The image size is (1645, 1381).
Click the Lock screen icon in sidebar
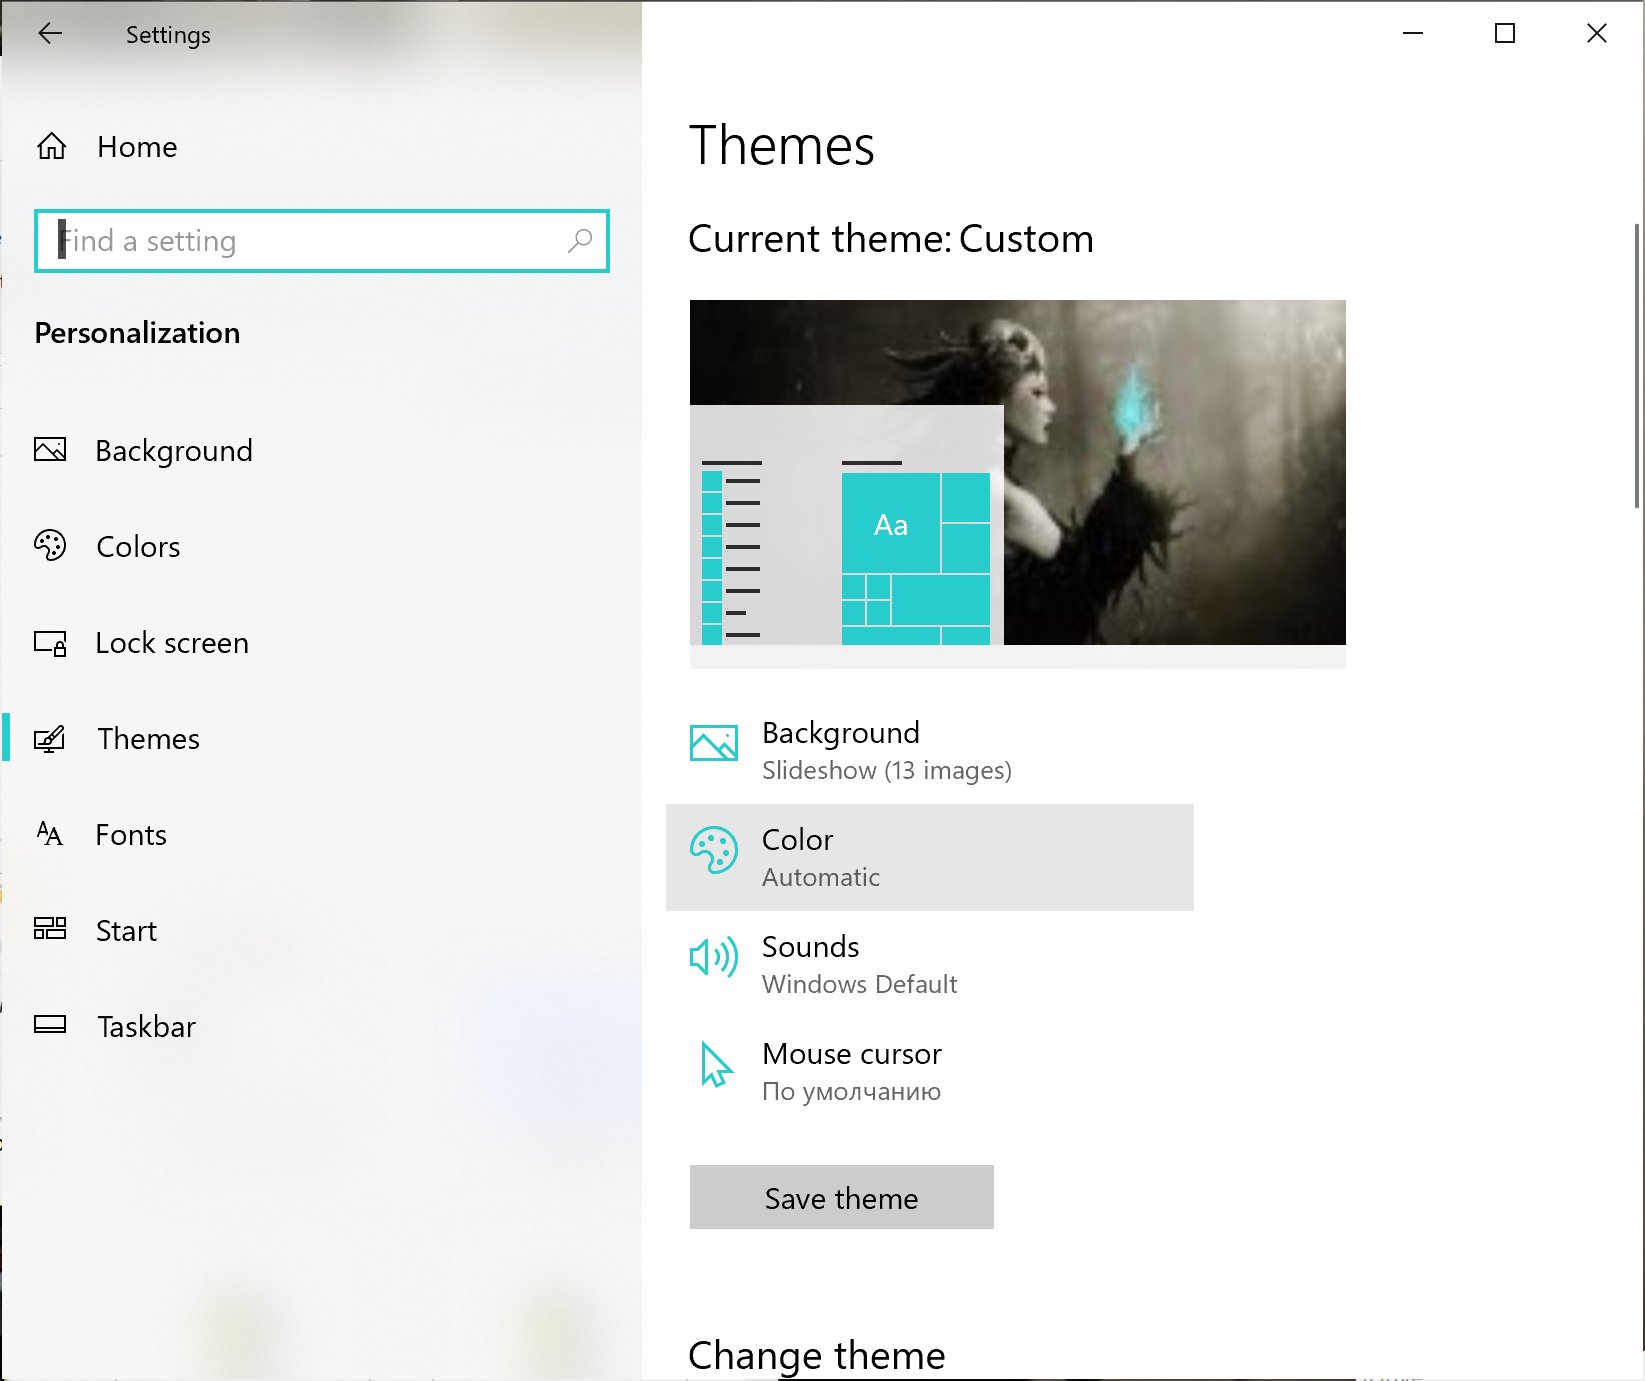50,643
